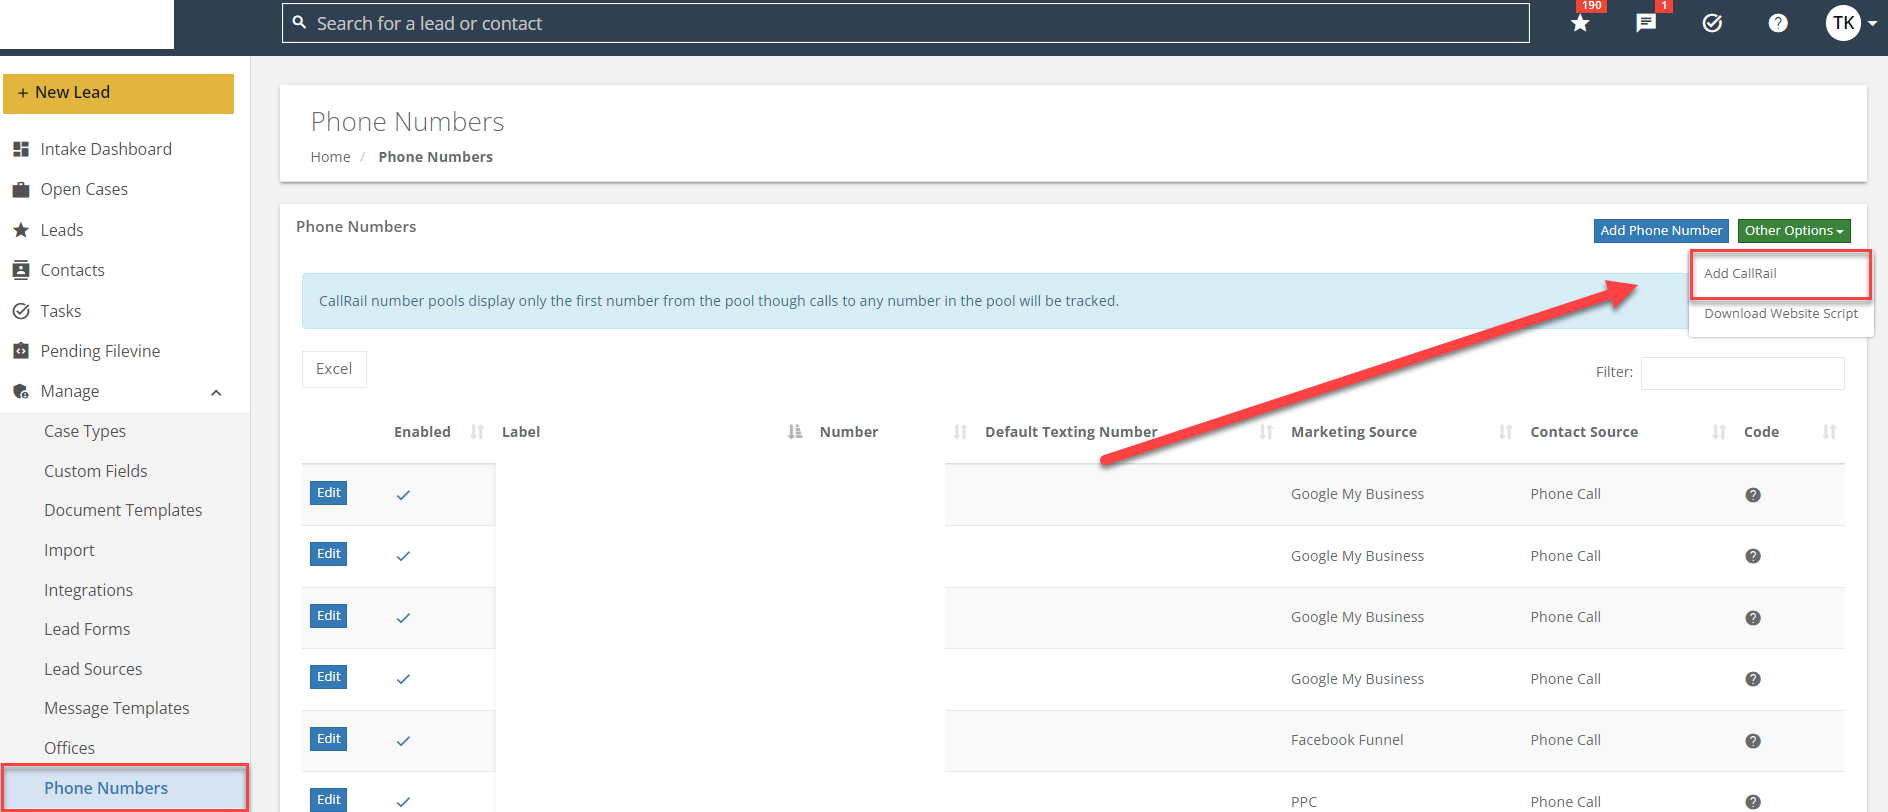Screen dimensions: 1888x812
Task: Open the TK user avatar menu
Action: click(1850, 23)
